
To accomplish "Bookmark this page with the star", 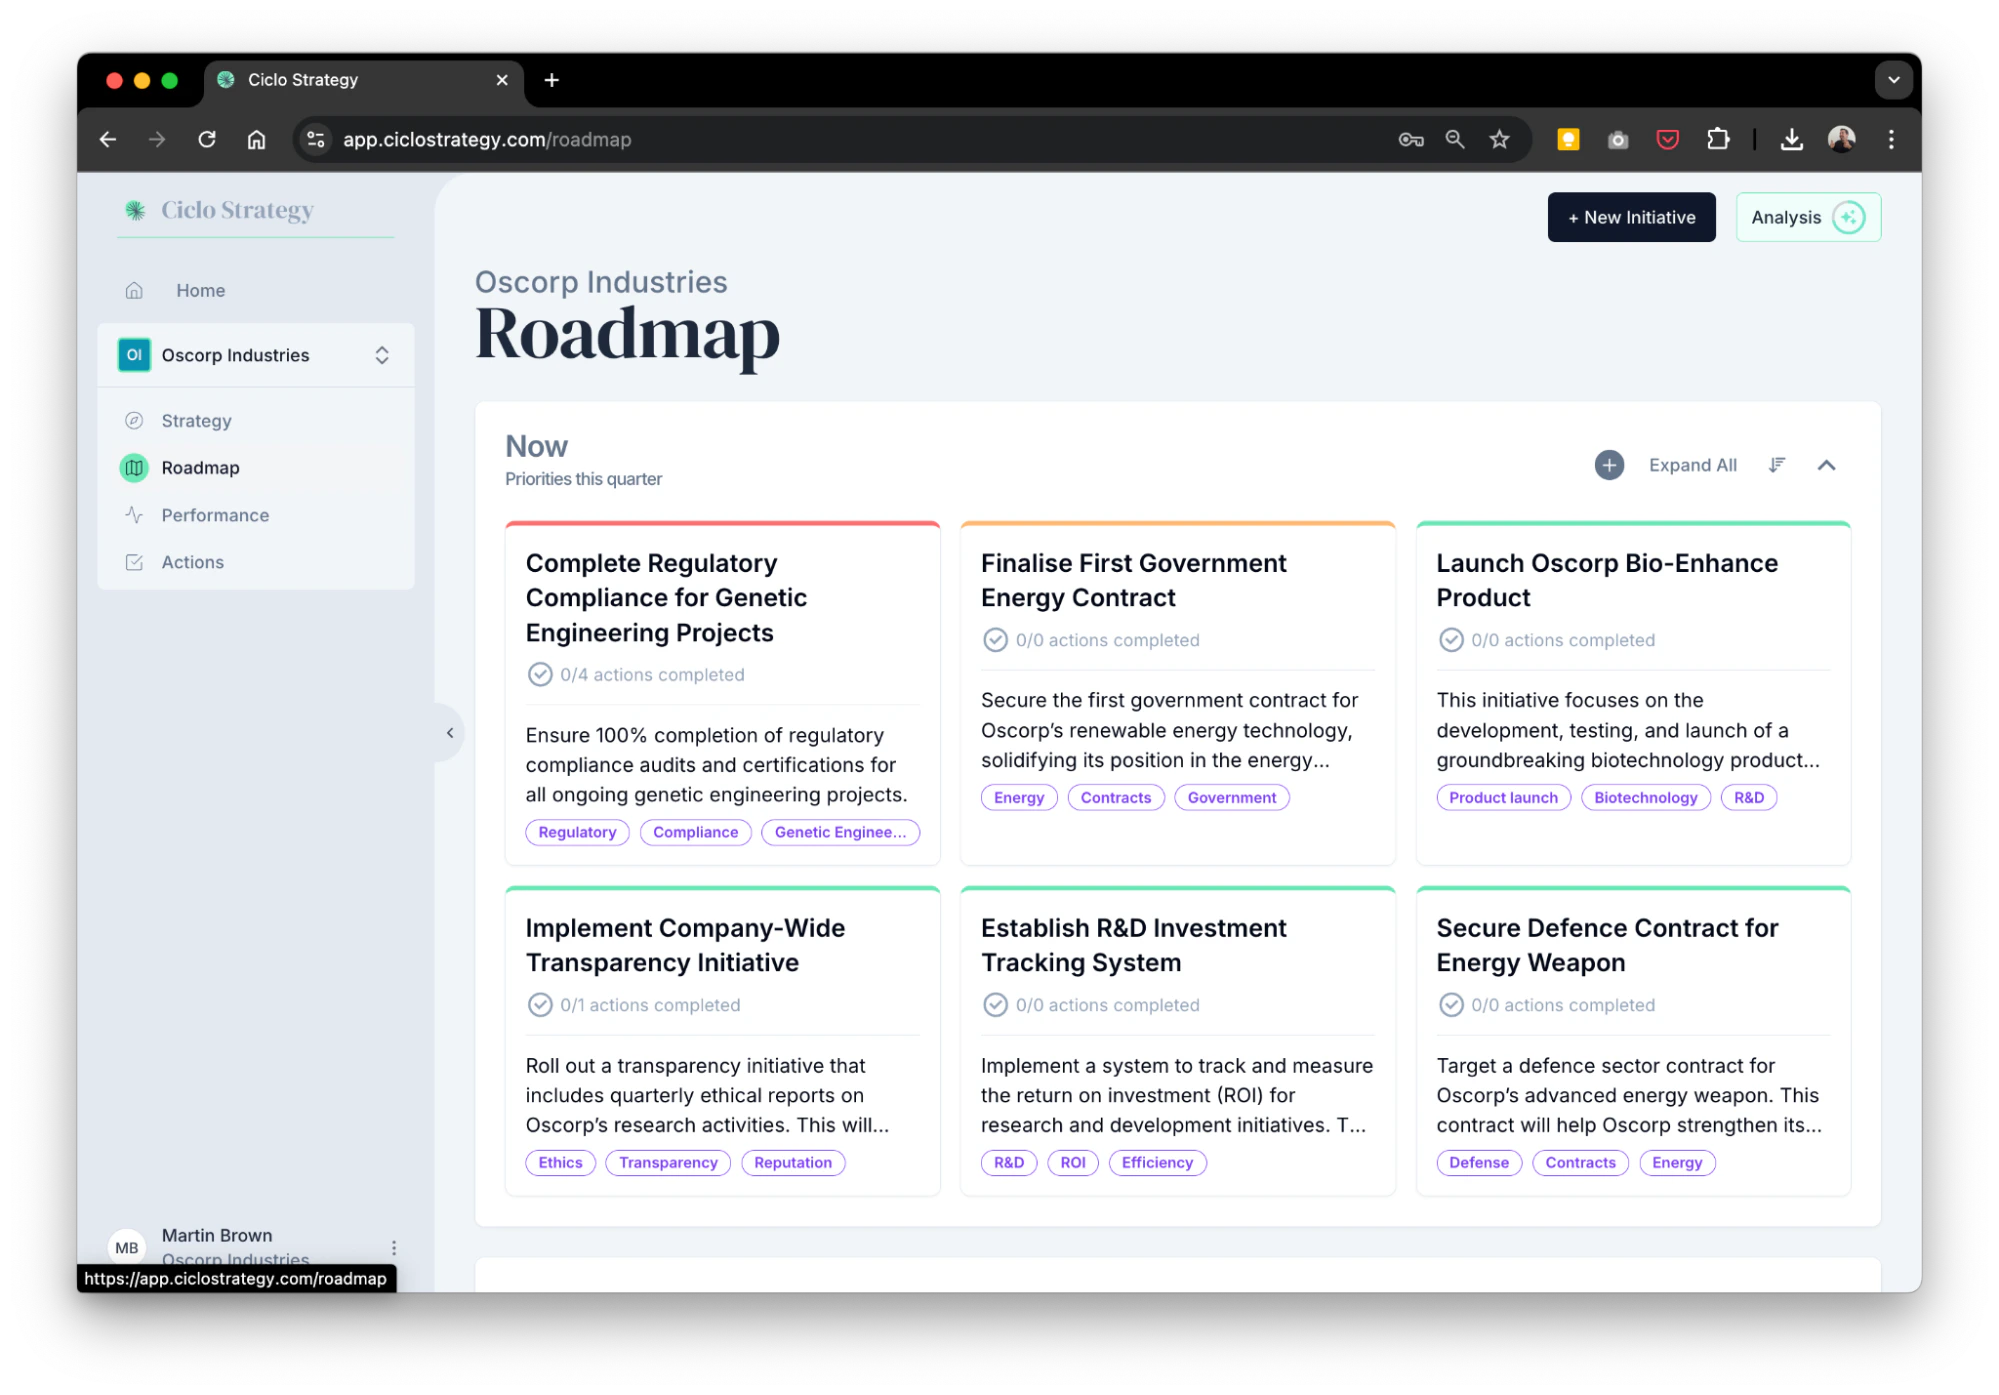I will pos(1499,140).
